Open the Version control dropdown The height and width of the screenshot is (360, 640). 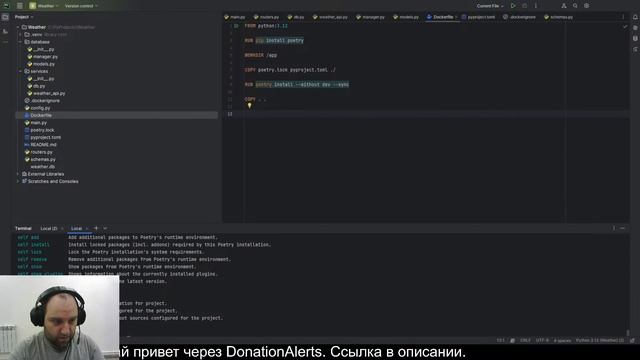click(81, 6)
